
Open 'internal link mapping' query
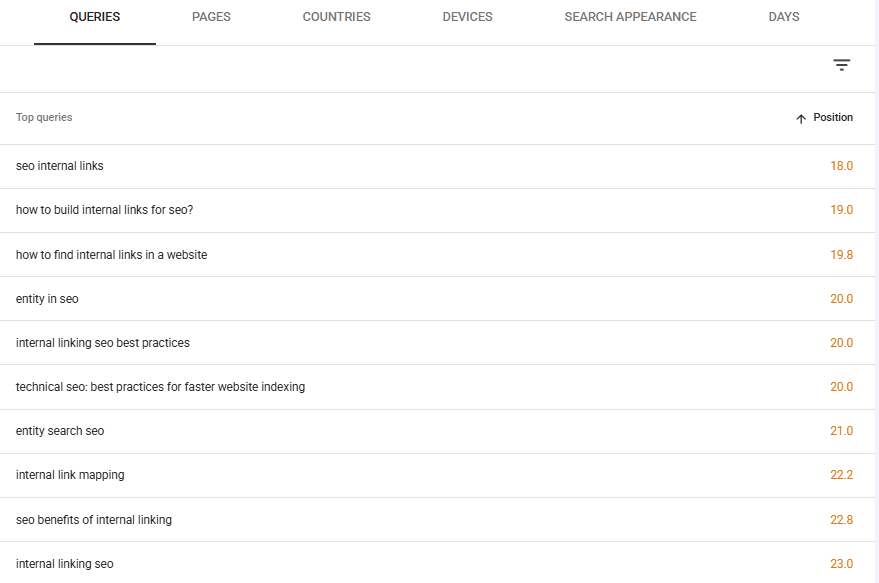tap(70, 475)
